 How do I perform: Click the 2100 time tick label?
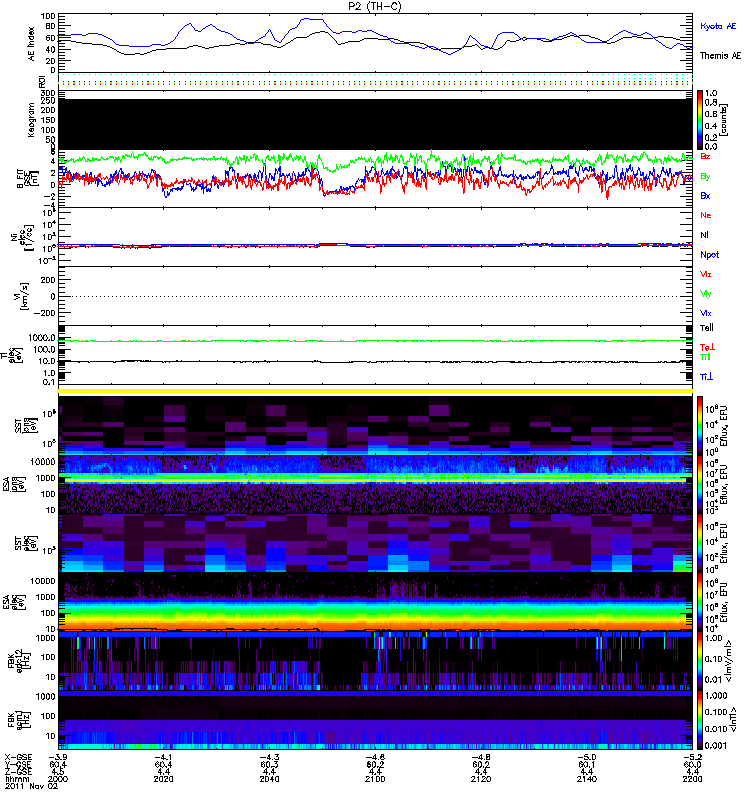[x=375, y=779]
